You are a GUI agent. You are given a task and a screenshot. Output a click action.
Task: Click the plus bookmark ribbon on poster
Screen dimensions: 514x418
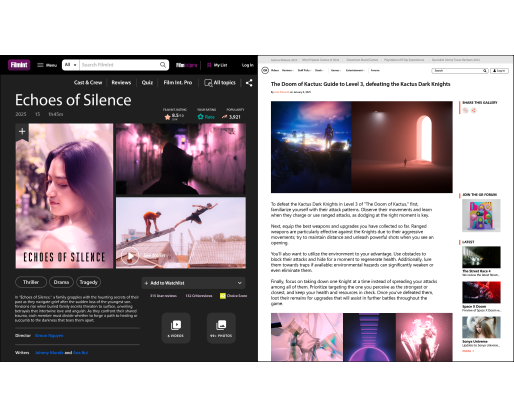[22, 132]
